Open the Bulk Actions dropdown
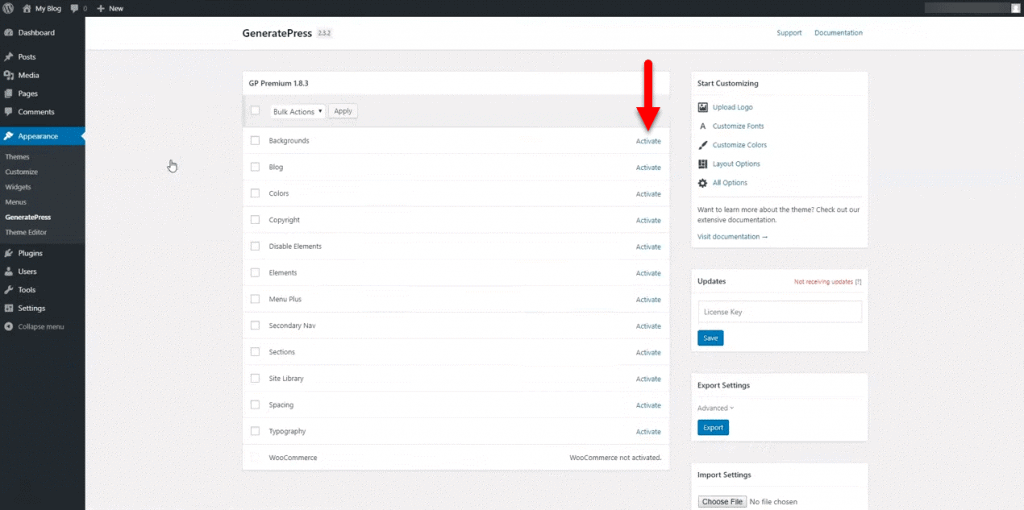This screenshot has width=1024, height=510. (x=297, y=111)
